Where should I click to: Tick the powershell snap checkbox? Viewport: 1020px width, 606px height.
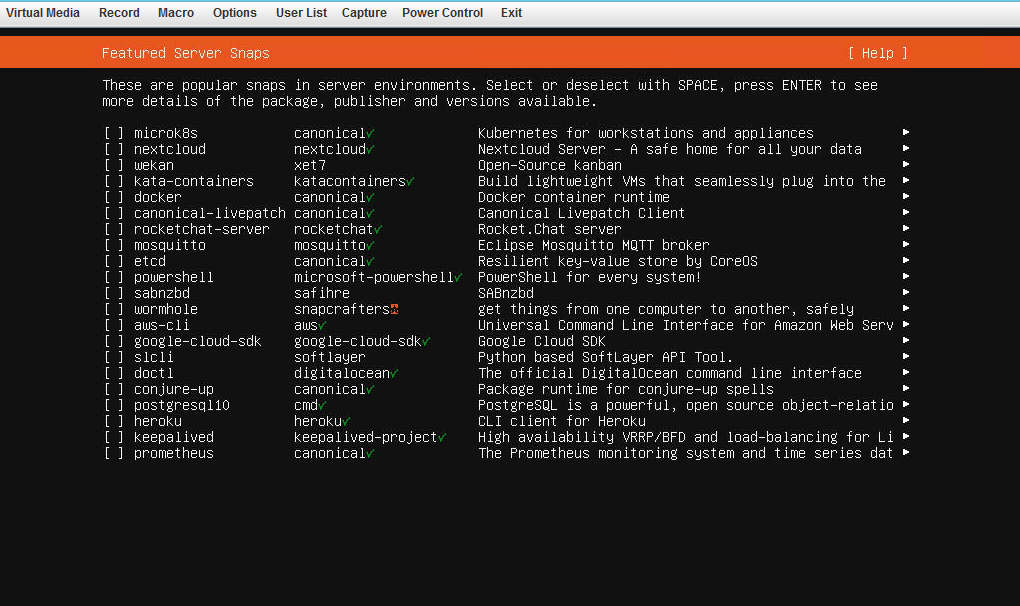pos(114,277)
